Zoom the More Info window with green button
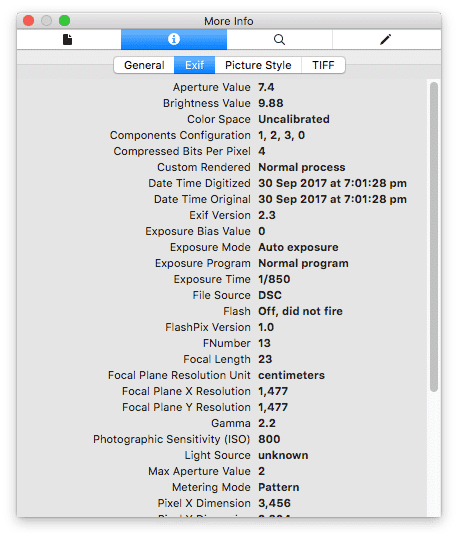Screen dimensions: 458x538 64,21
